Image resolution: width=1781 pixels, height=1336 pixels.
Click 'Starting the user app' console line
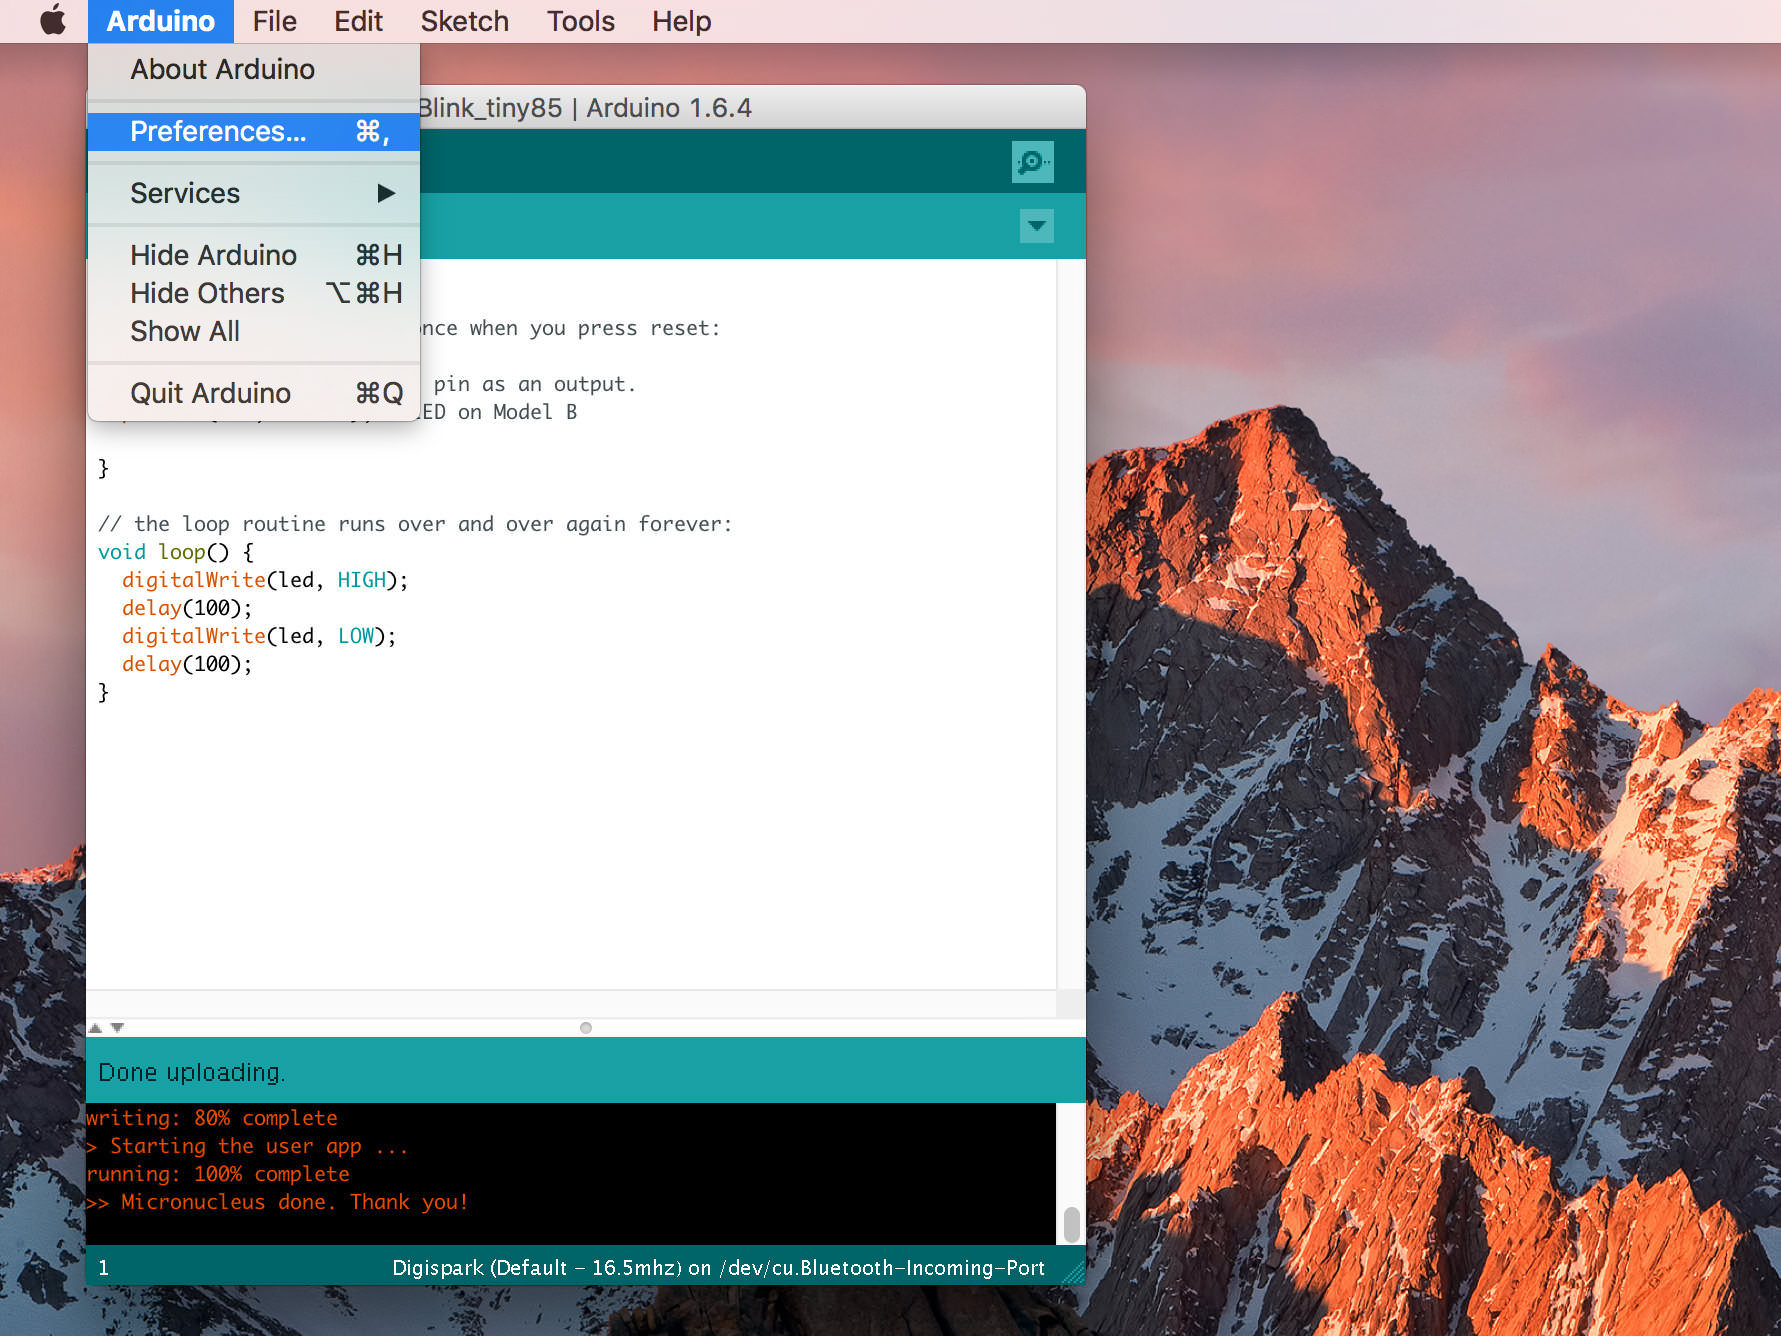point(247,1146)
